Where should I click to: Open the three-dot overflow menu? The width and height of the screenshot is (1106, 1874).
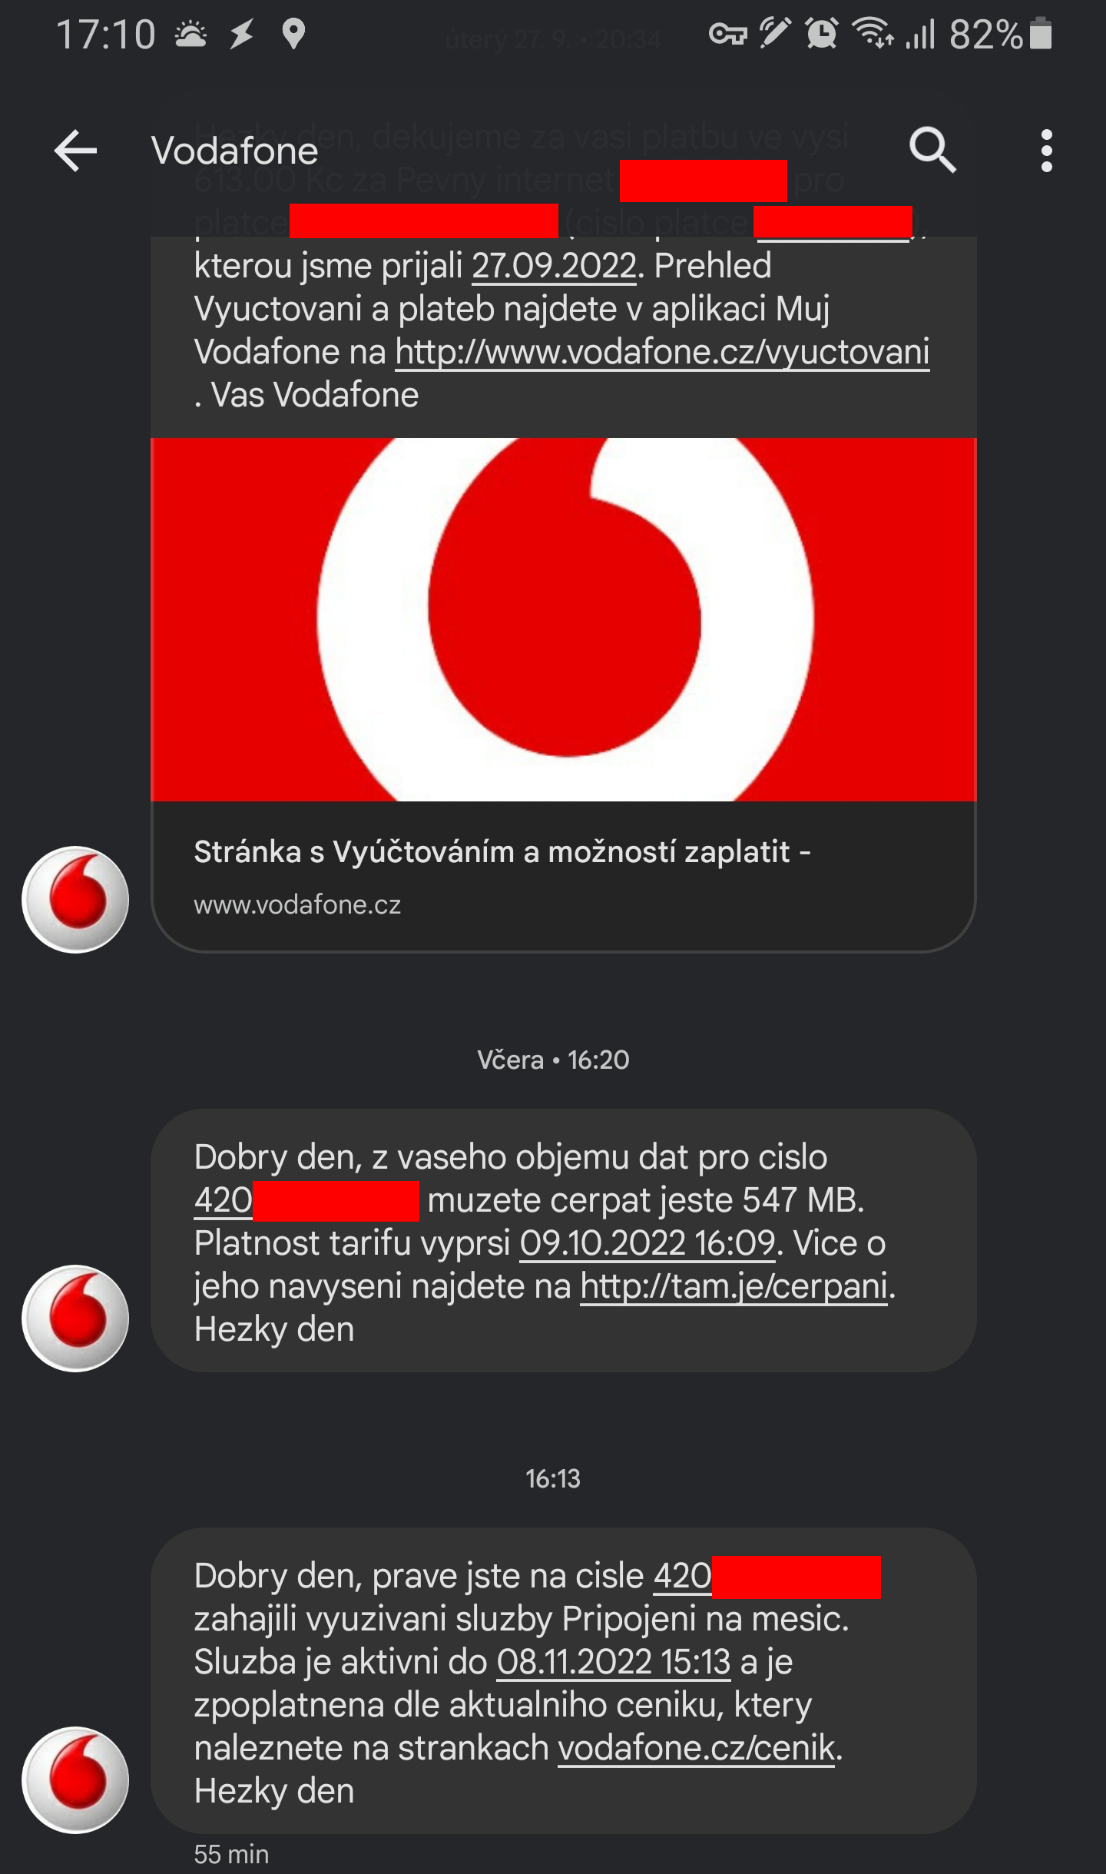point(1046,151)
